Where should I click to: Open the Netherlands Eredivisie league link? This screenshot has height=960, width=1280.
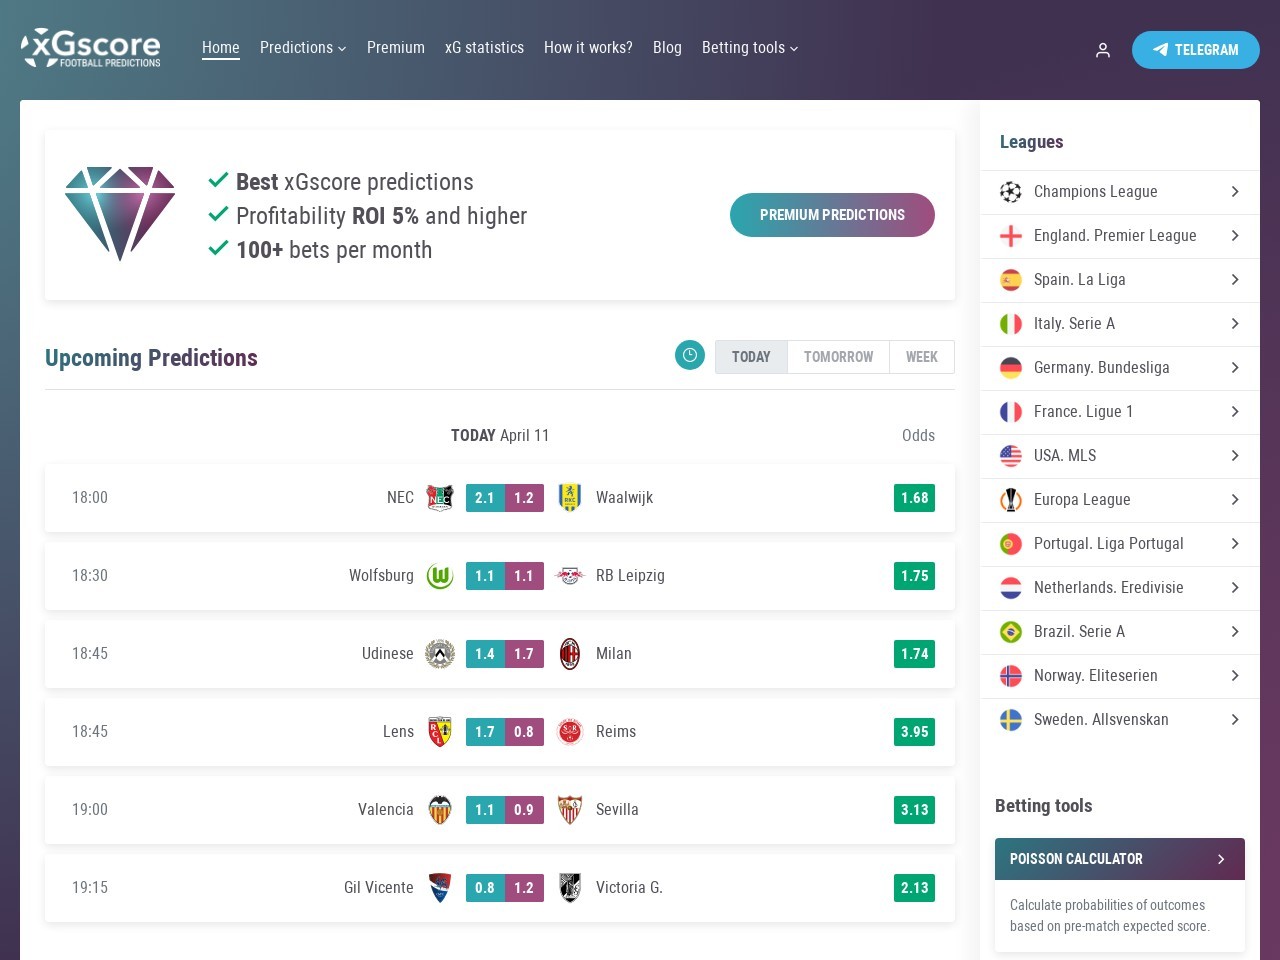coord(1120,587)
